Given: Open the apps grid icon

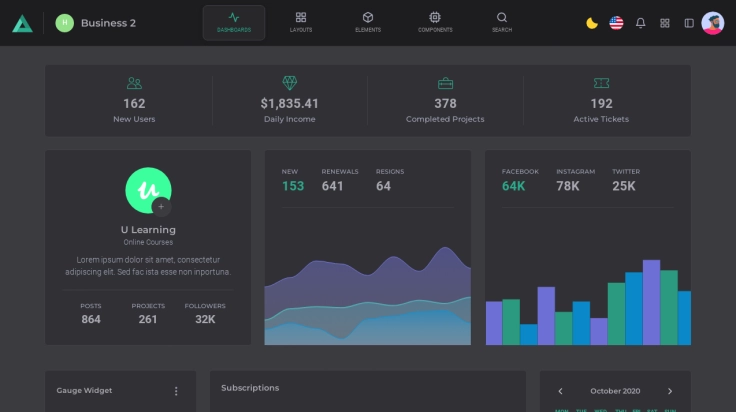Looking at the screenshot, I should 665,23.
